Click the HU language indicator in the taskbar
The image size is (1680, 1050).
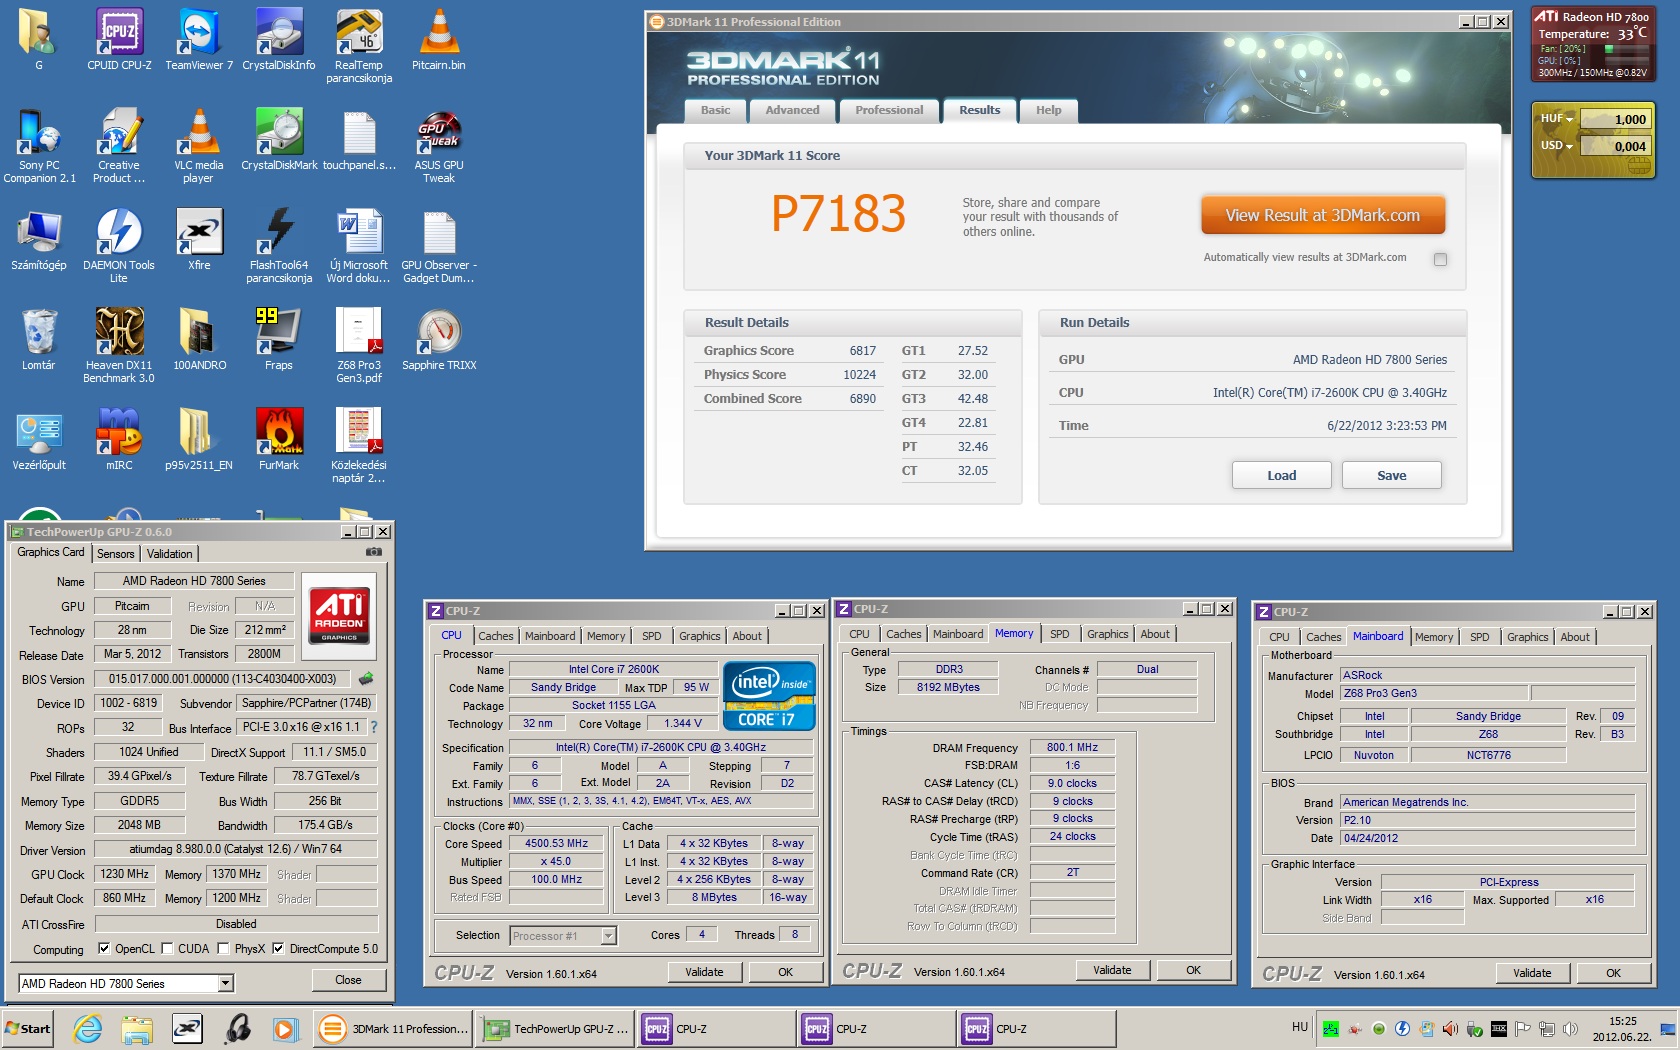point(1299,1027)
